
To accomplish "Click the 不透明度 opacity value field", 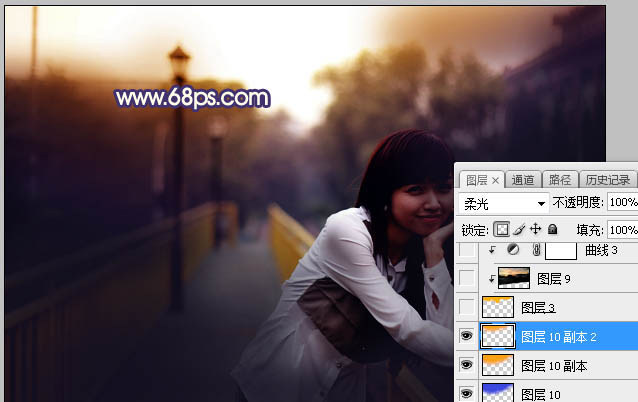I will pos(623,202).
